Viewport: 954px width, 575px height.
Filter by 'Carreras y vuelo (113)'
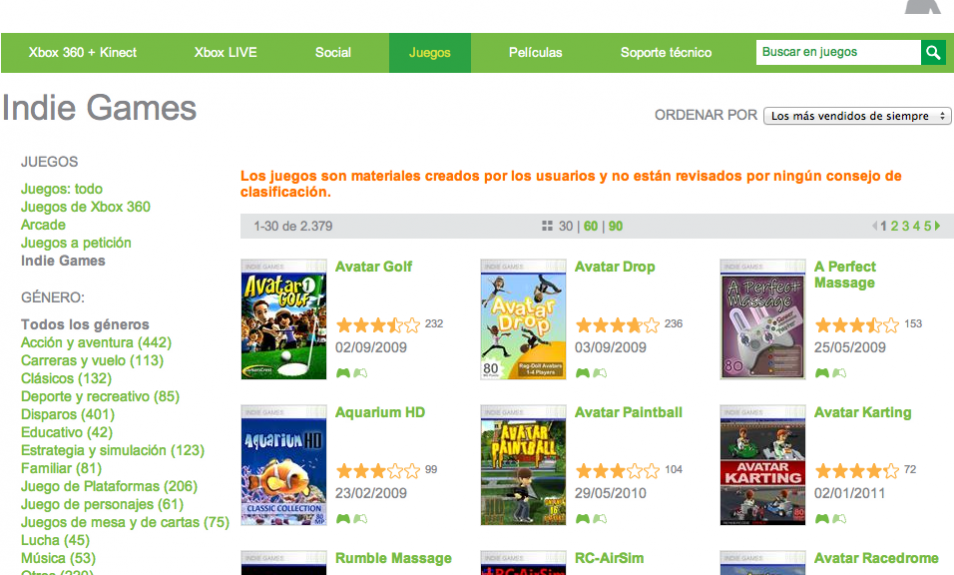point(92,360)
